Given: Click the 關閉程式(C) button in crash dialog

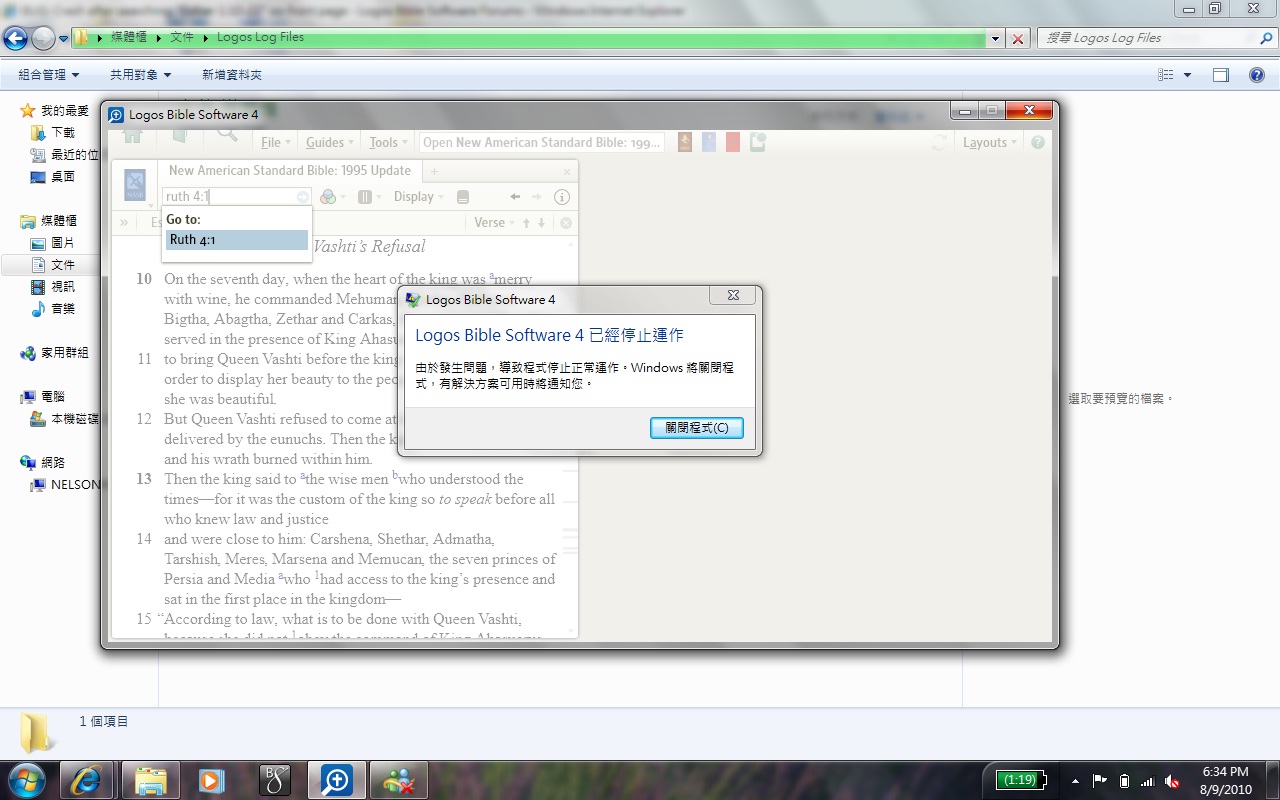Looking at the screenshot, I should [697, 428].
